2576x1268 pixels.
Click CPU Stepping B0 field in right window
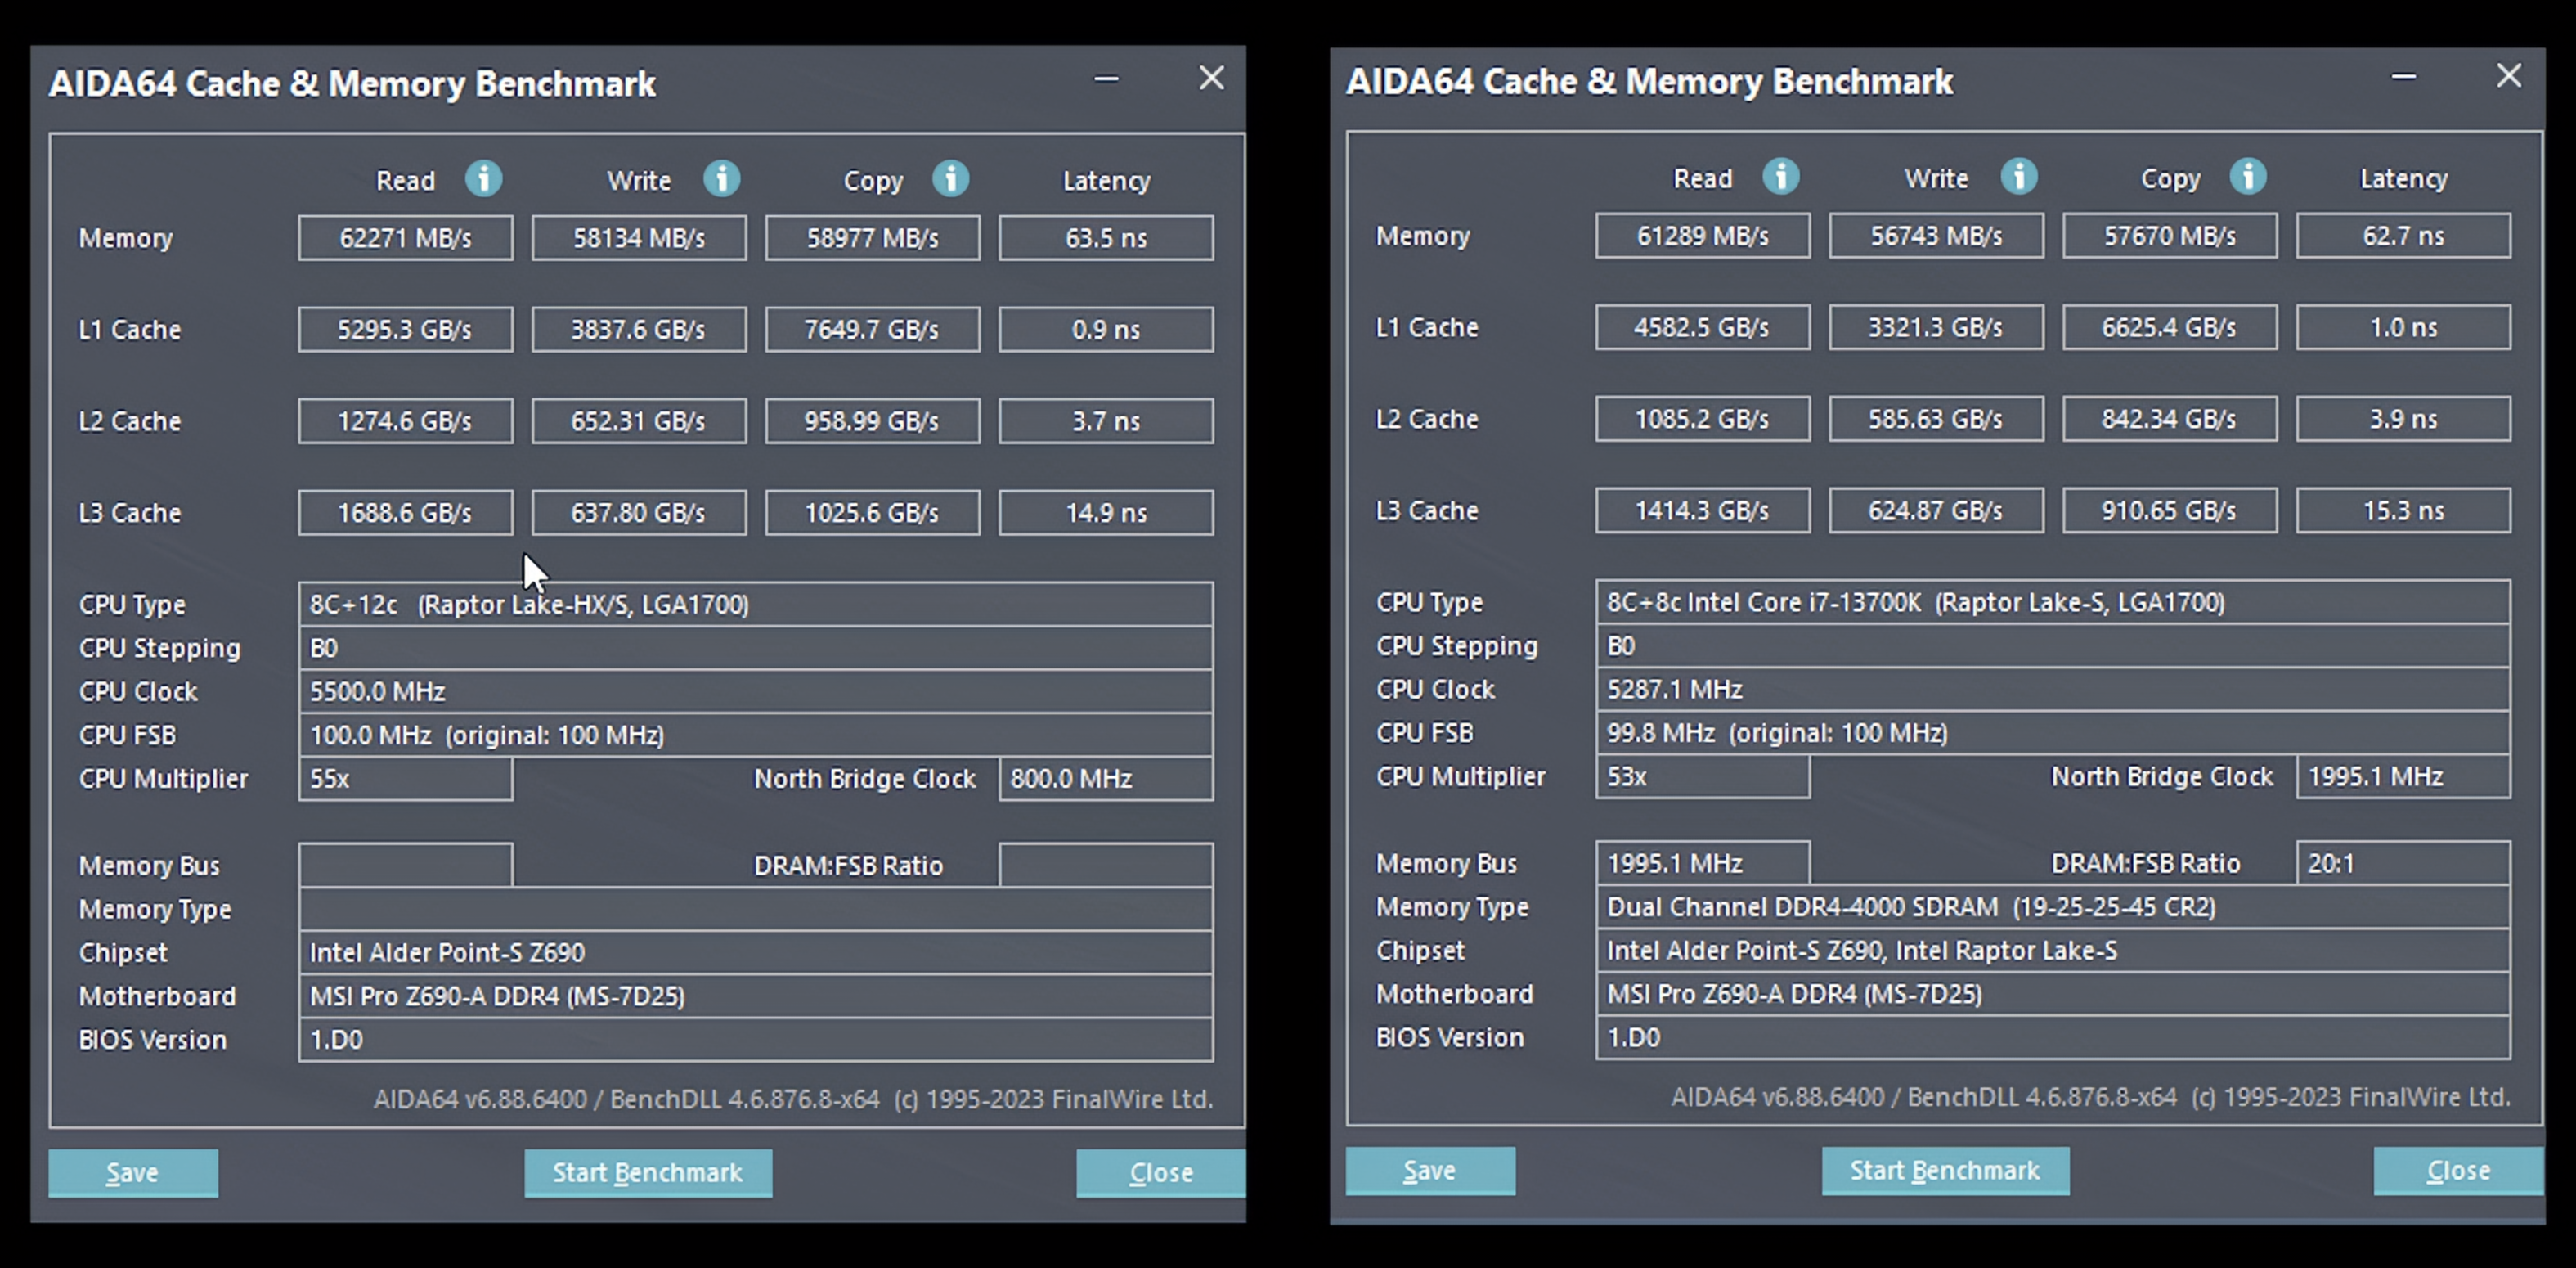[2053, 646]
